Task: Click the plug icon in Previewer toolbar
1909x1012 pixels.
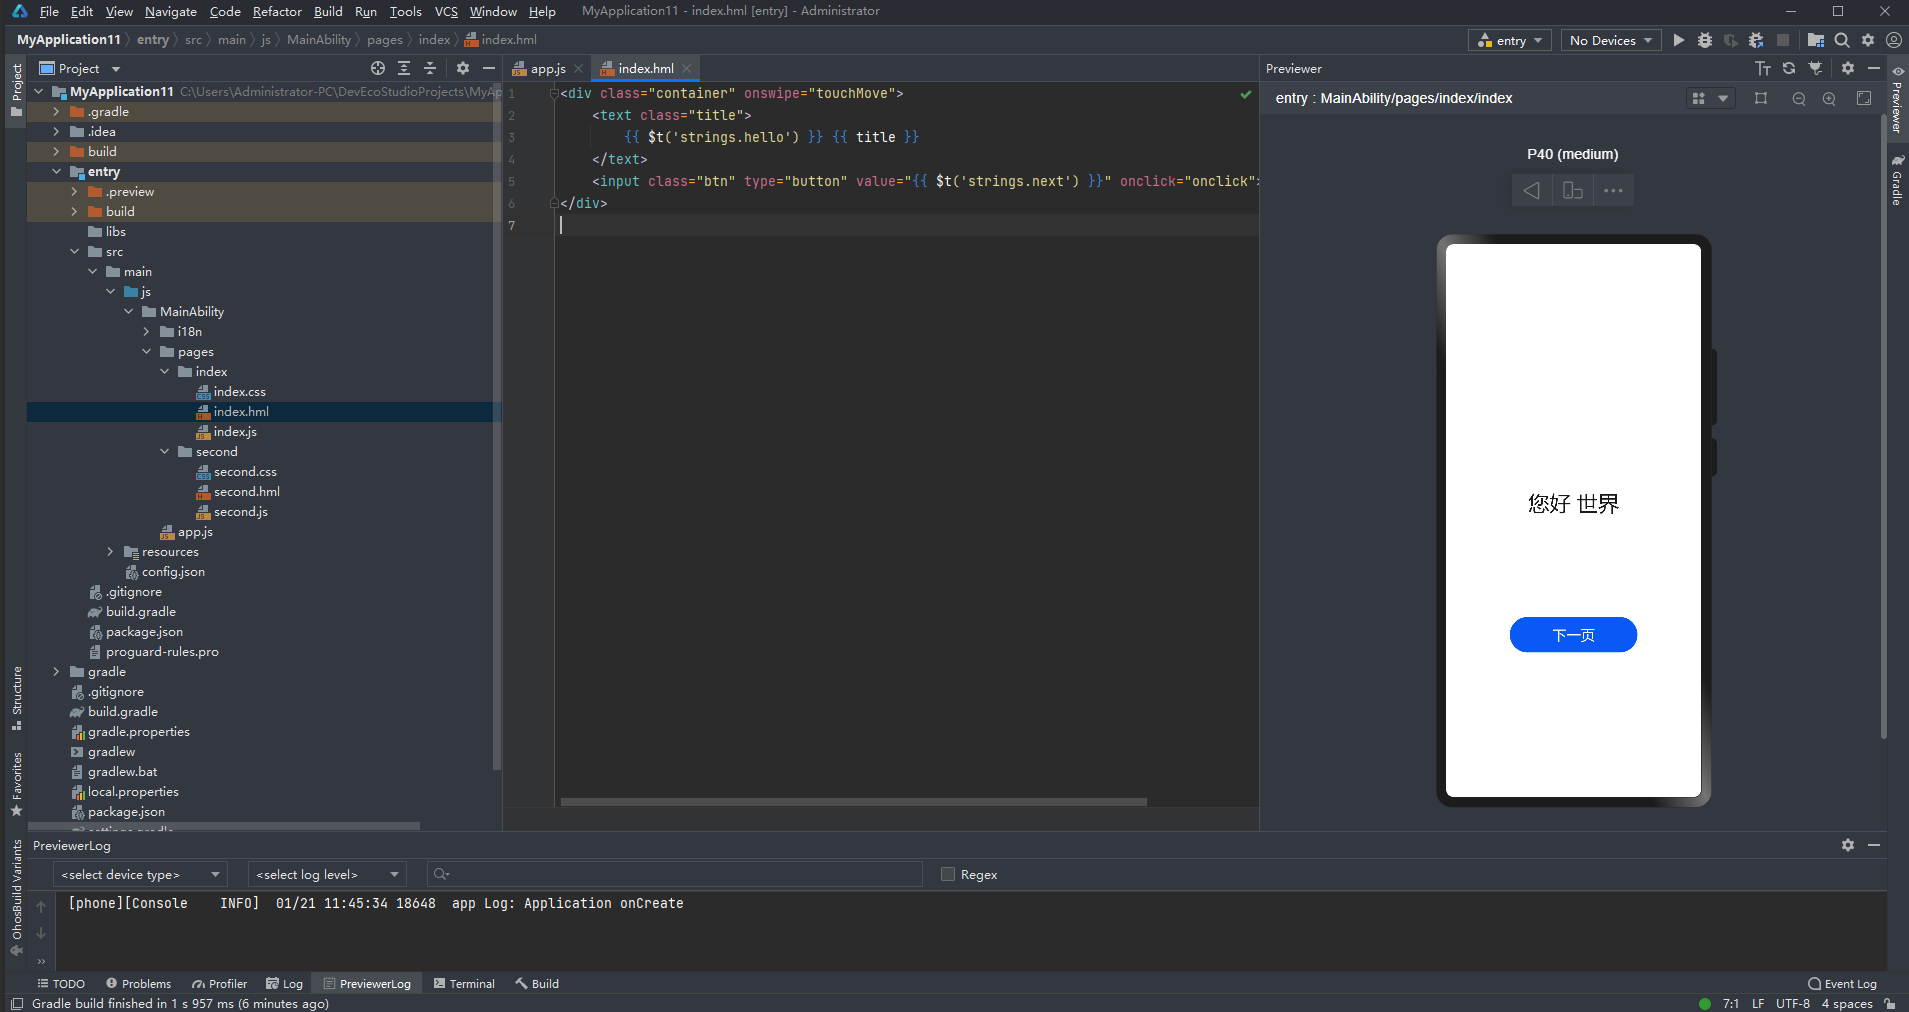Action: tap(1816, 68)
